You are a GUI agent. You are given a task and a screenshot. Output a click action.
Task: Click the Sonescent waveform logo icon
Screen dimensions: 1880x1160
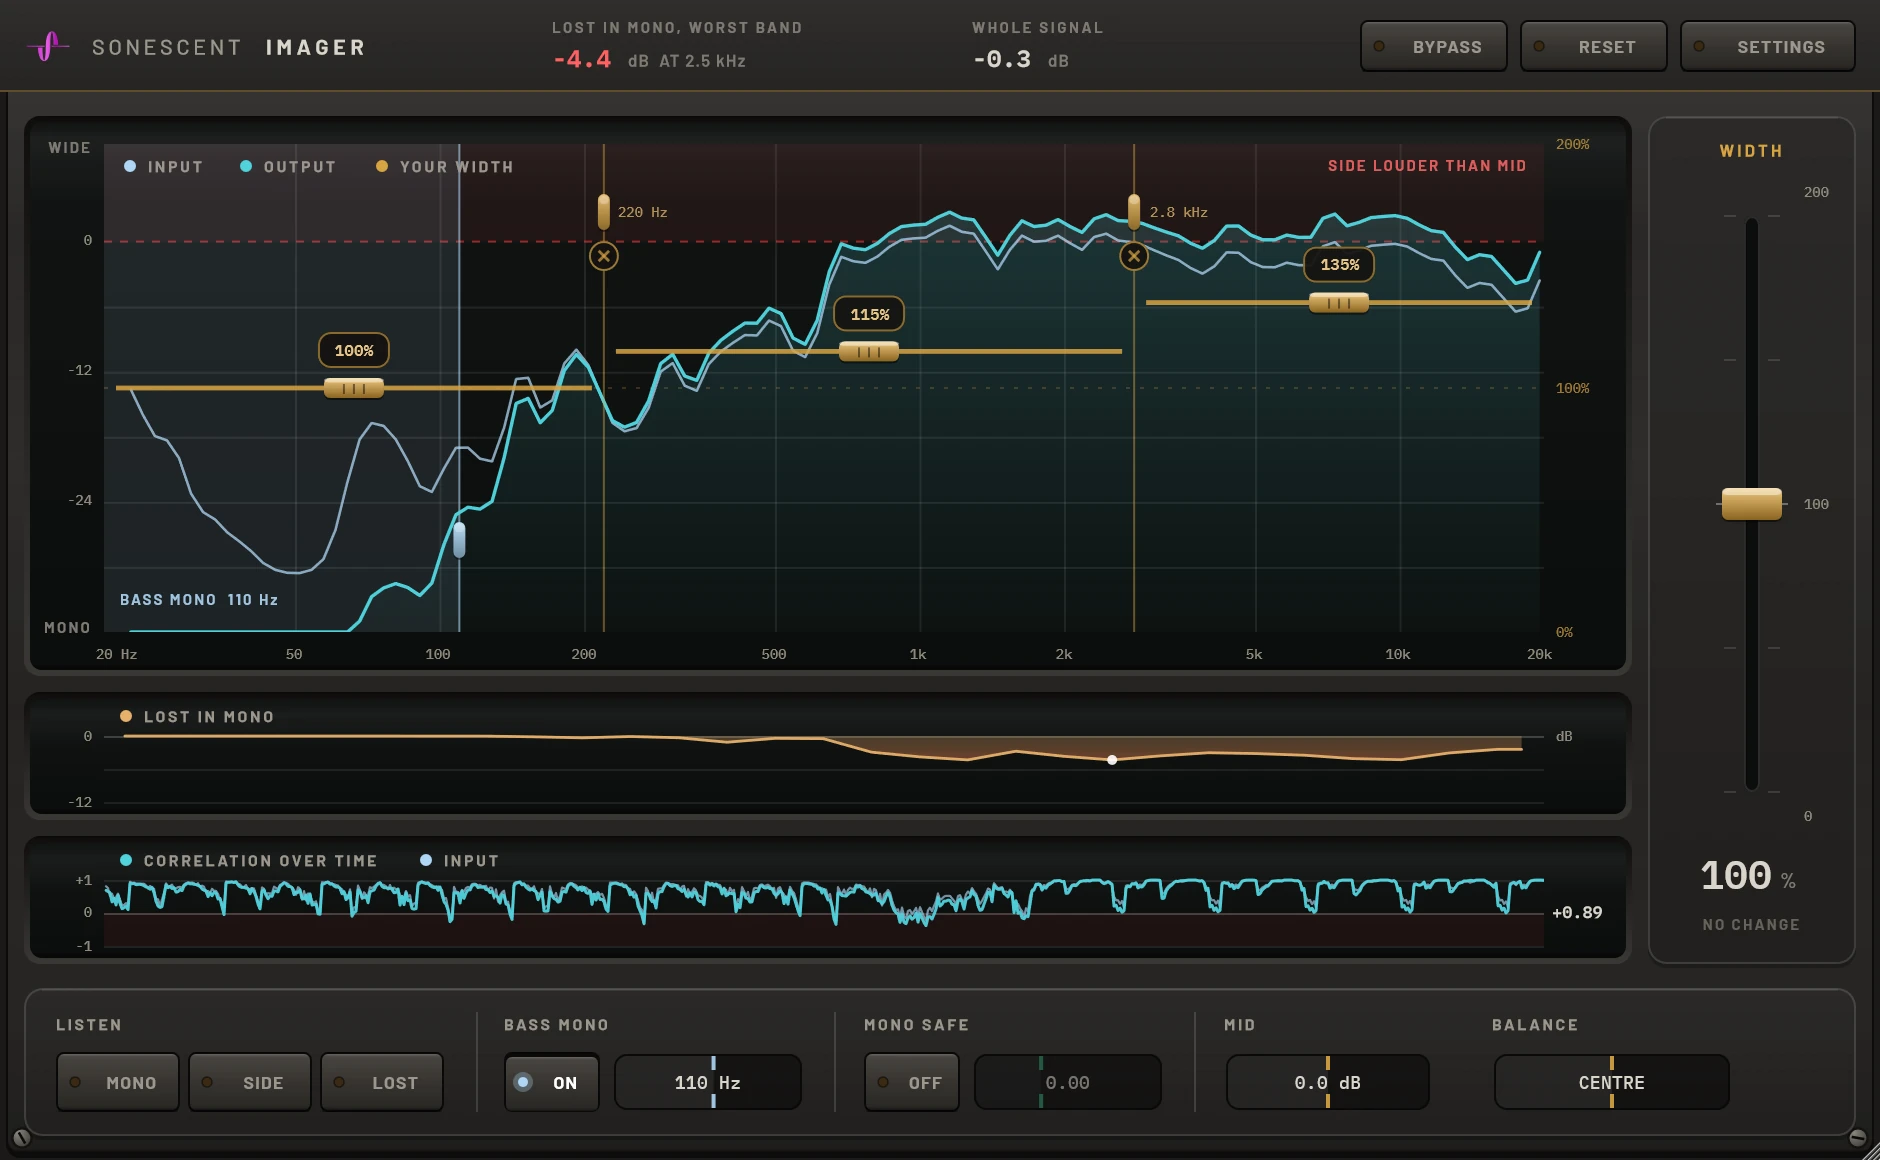pyautogui.click(x=48, y=46)
